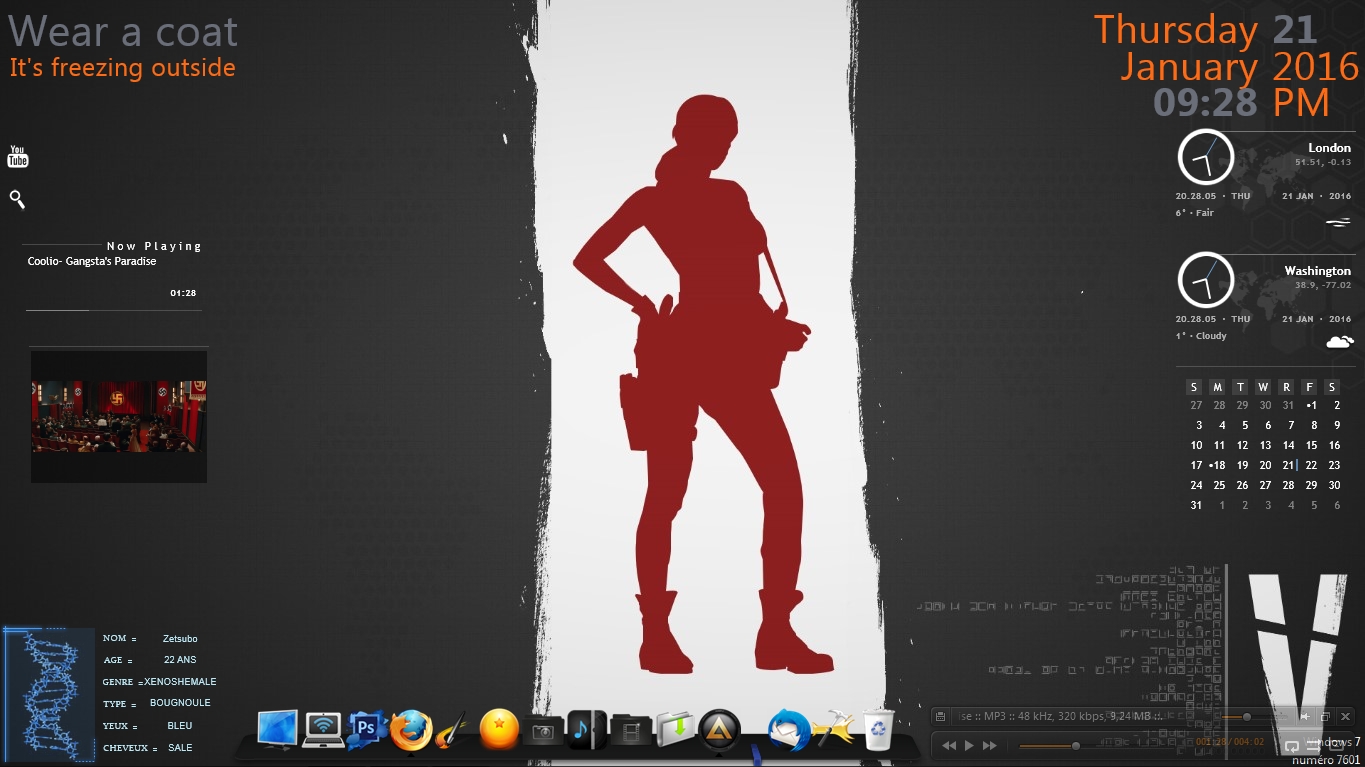Click the Washington cloudy weather icon
Viewport: 1365px width, 767px height.
1340,342
